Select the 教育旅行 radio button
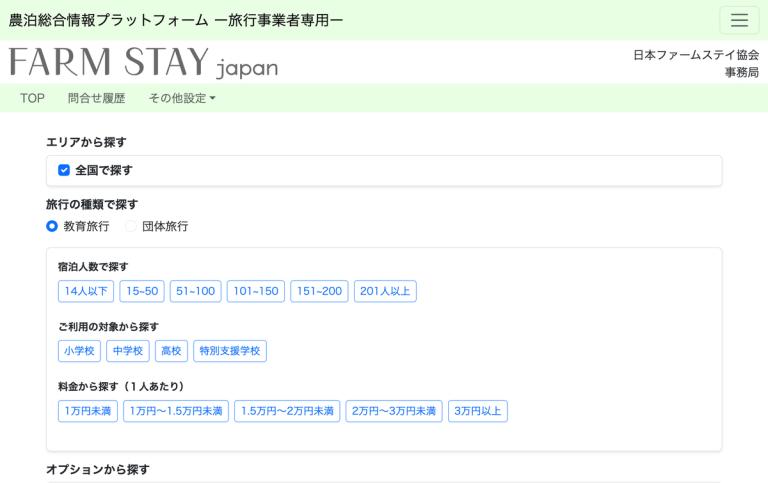Screen dimensions: 768x483 52,226
